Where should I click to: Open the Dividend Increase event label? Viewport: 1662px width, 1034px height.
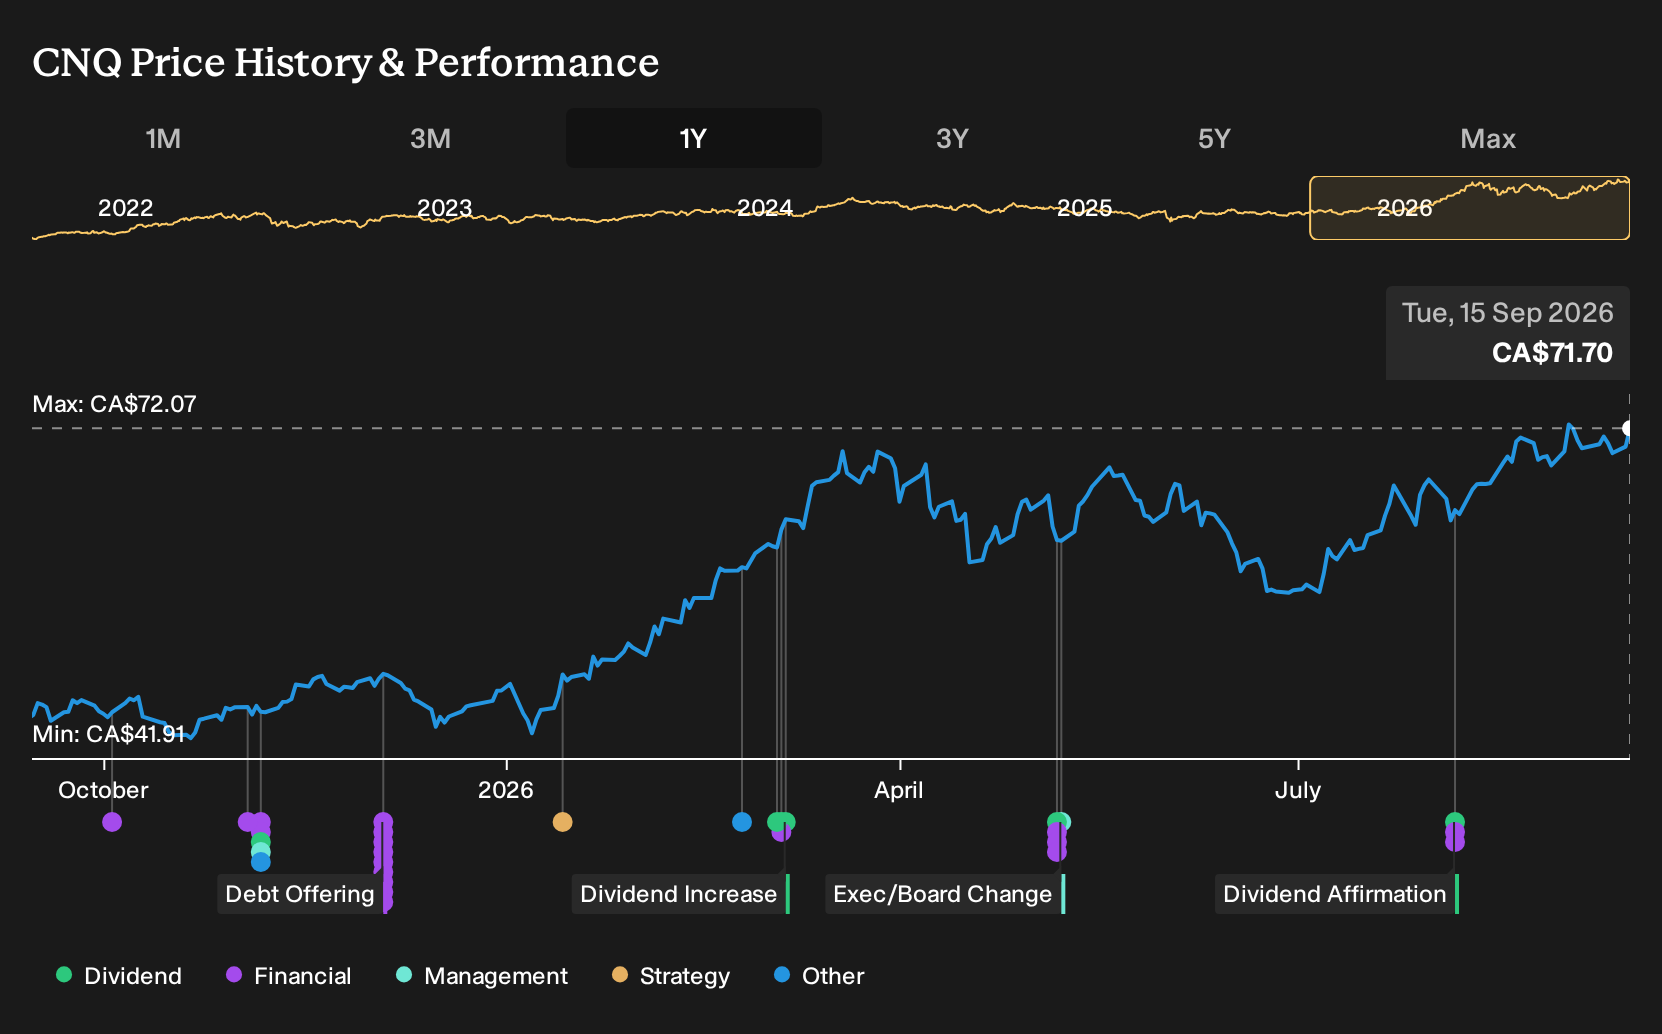click(x=679, y=894)
